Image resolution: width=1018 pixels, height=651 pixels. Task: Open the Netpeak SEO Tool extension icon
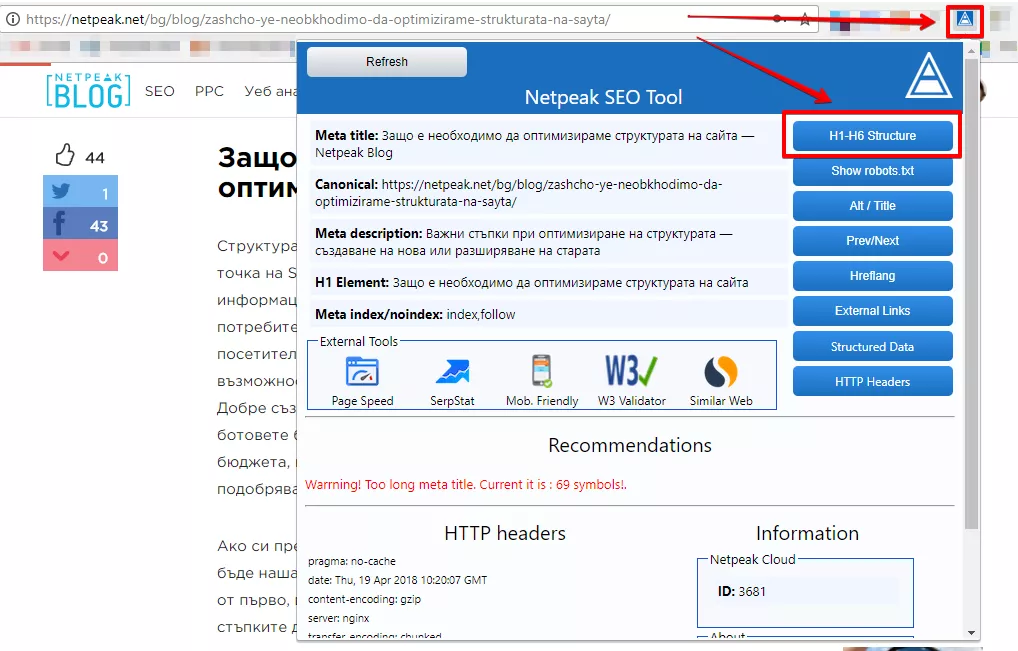pyautogui.click(x=965, y=19)
